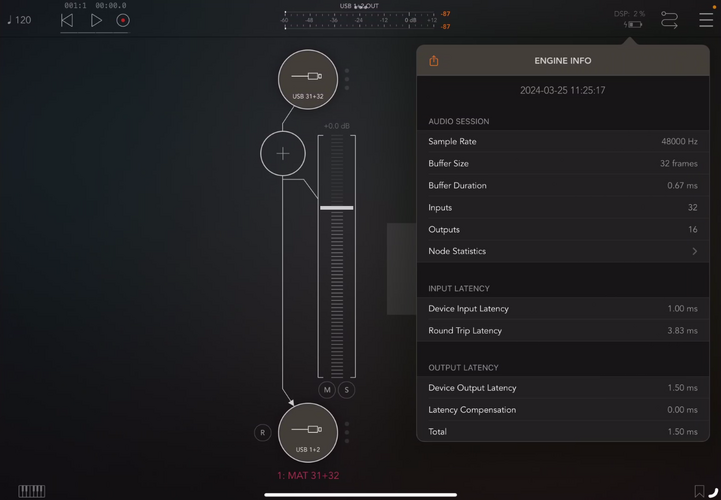This screenshot has height=500, width=721.
Task: Mute the channel with the M button
Action: (327, 390)
